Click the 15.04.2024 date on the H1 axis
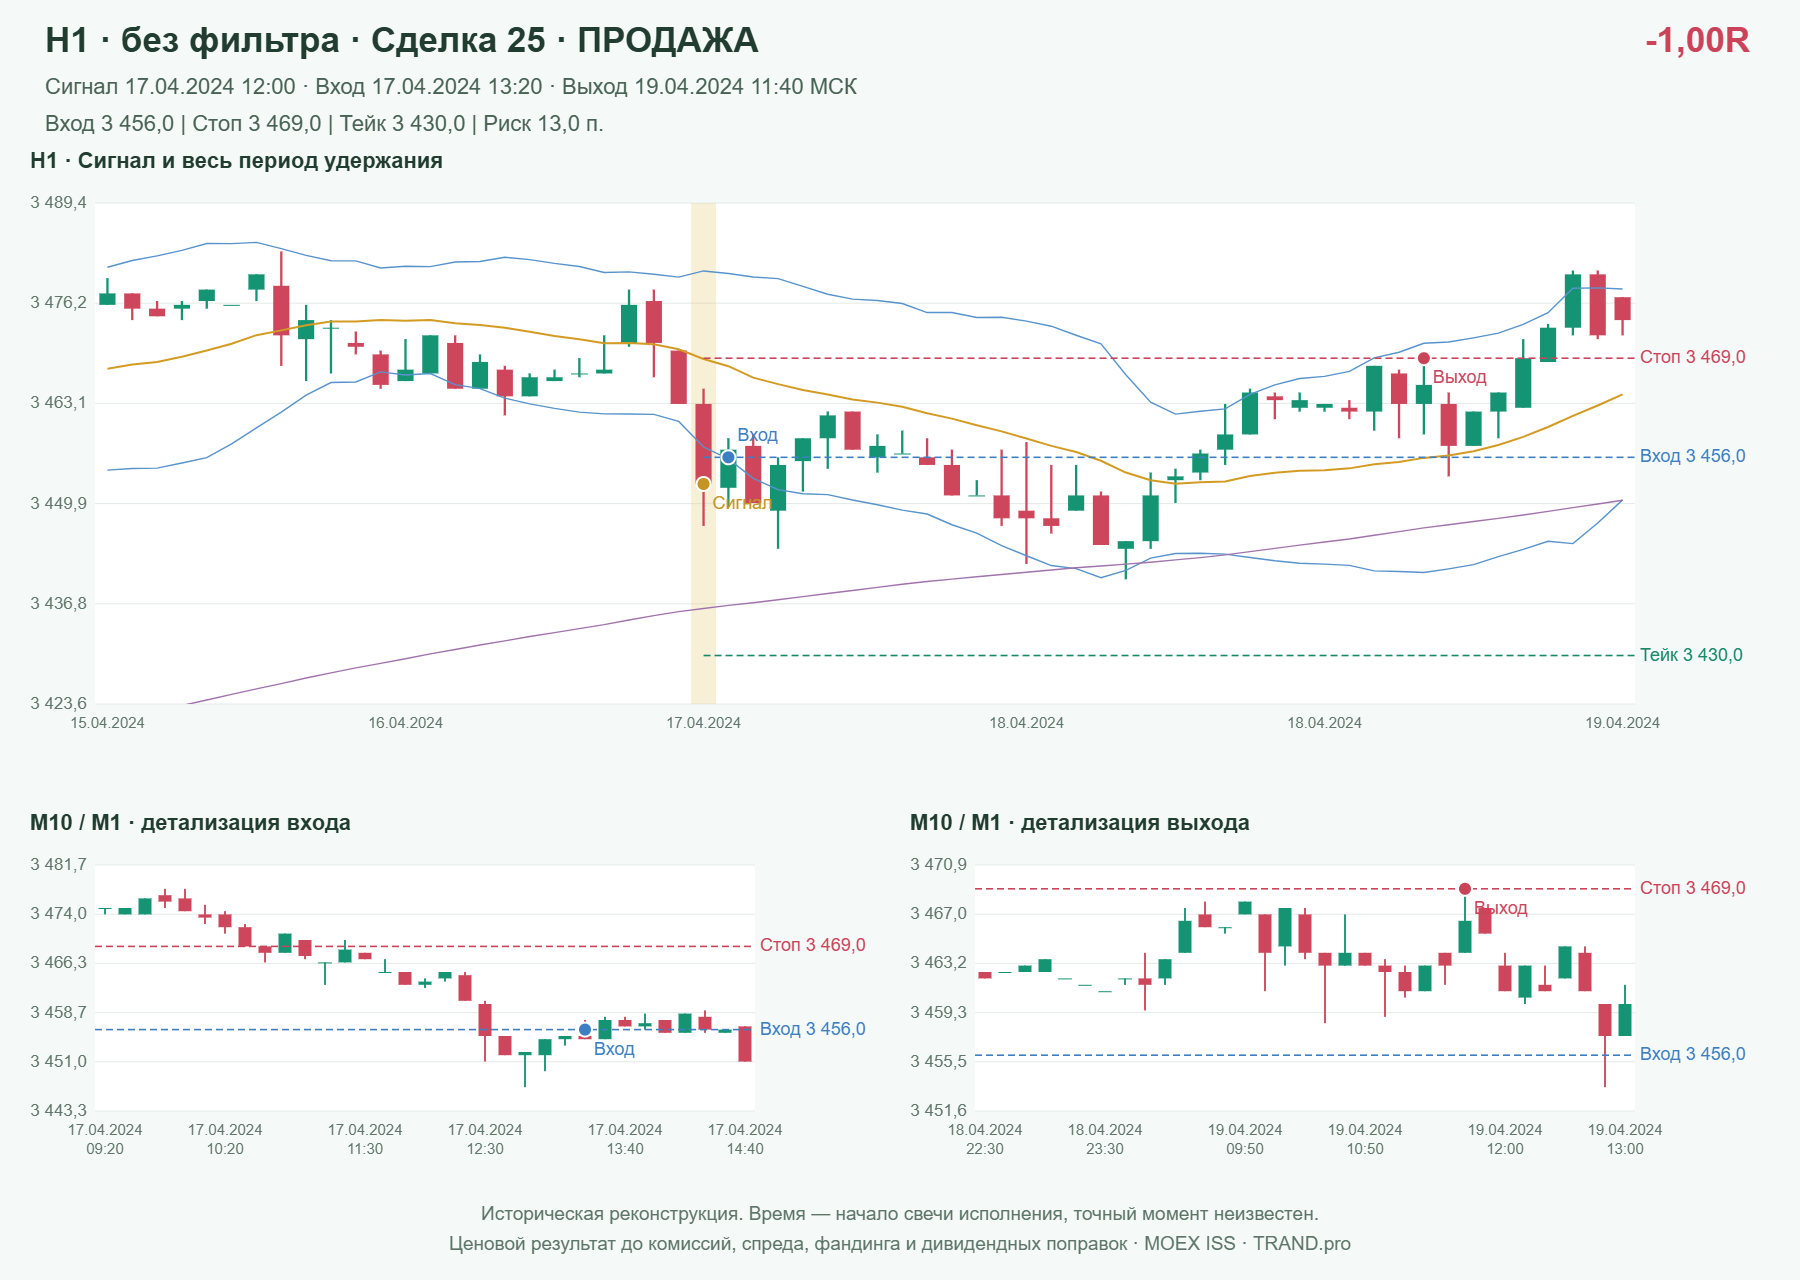1800x1280 pixels. (107, 723)
